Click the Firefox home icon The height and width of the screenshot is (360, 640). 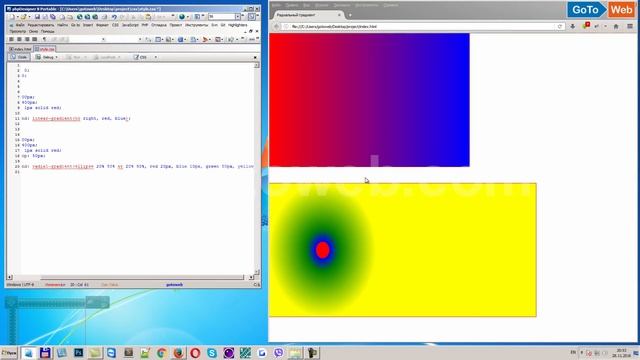tap(616, 26)
